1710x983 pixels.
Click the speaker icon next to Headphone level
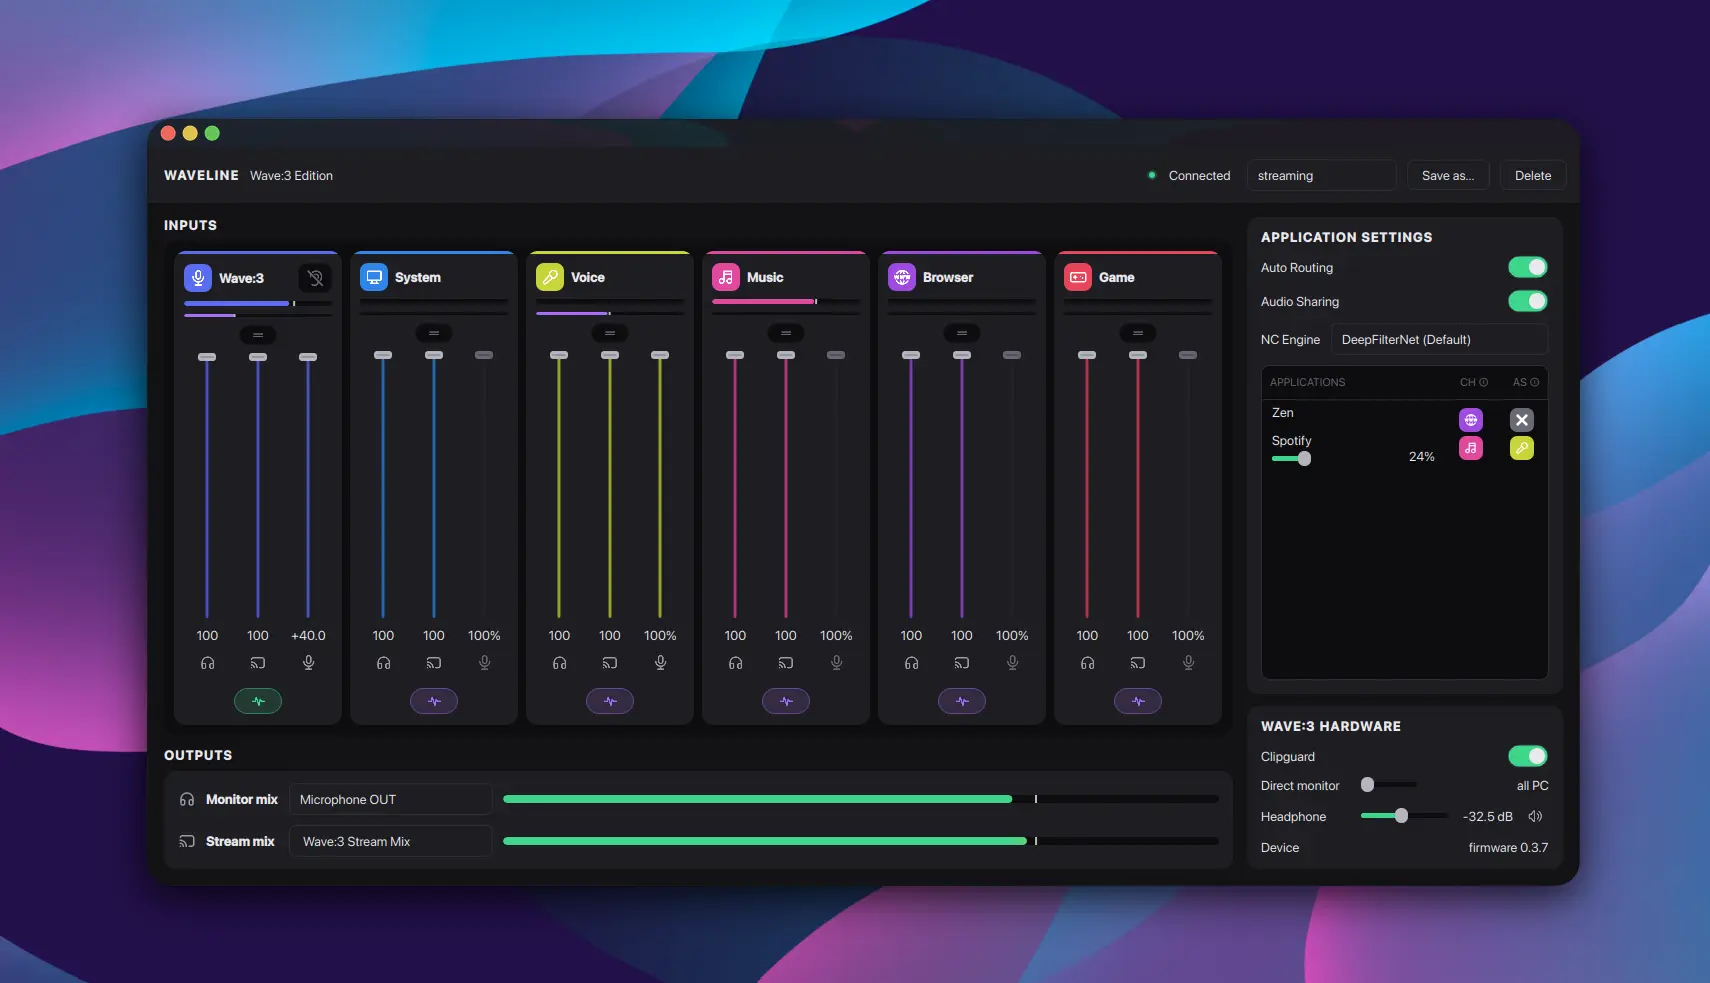(1536, 817)
